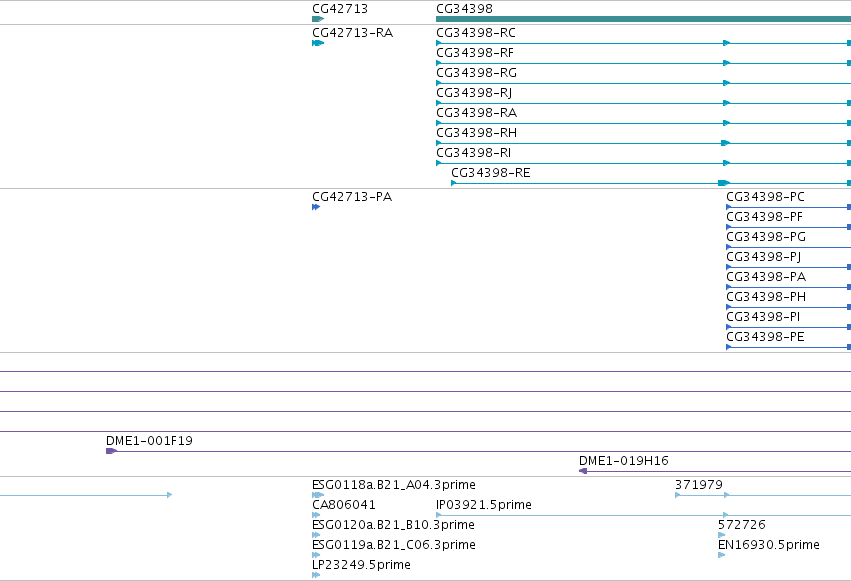Viewport: 851px width, 581px height.
Task: Select the CA806041 EST label
Action: coord(344,505)
